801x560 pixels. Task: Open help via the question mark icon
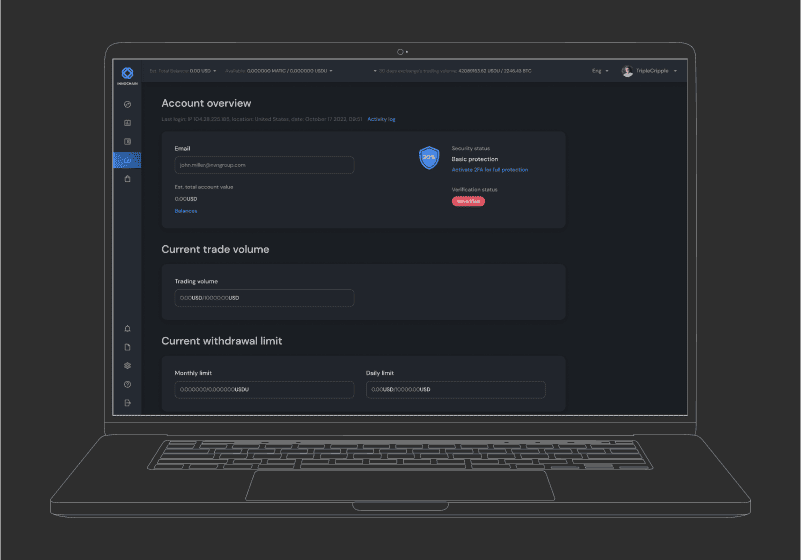(x=127, y=384)
